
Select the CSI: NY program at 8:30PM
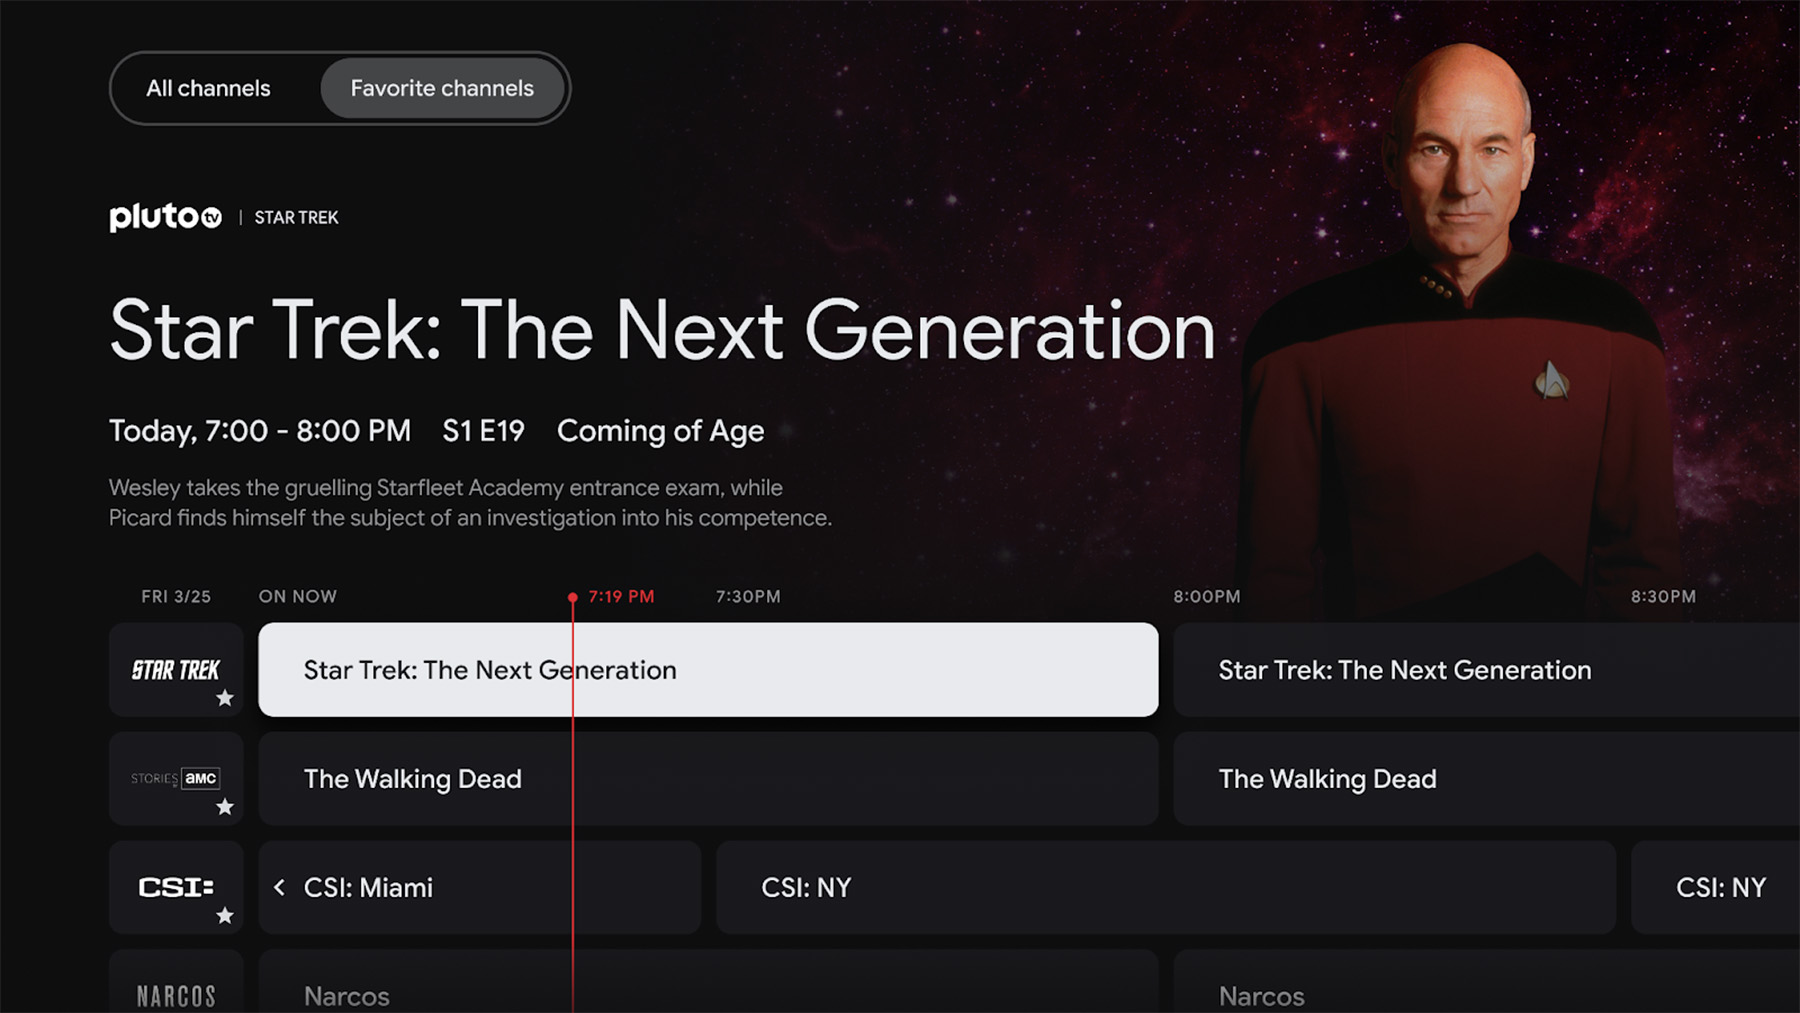point(1716,887)
